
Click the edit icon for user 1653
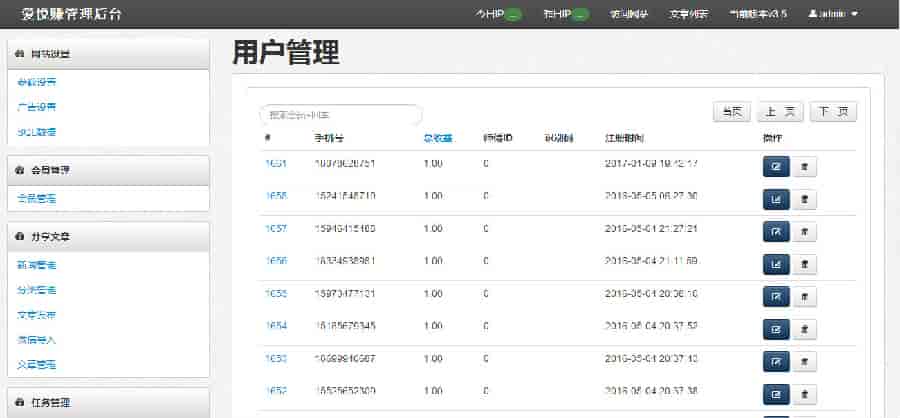(775, 361)
